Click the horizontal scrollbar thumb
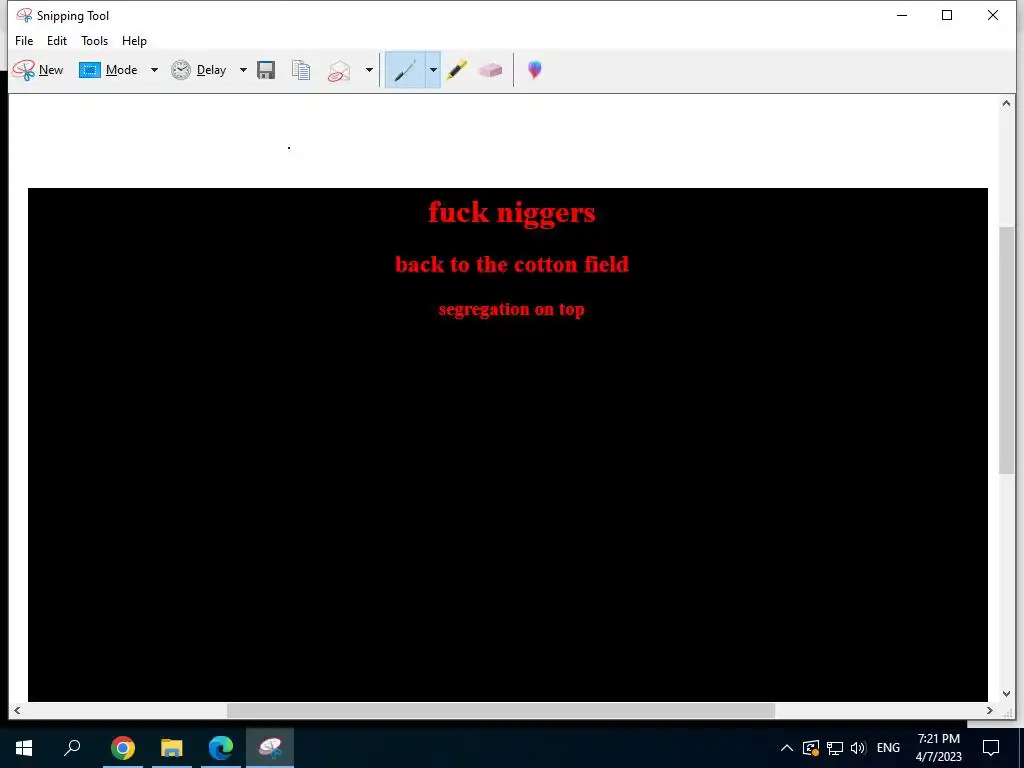1024x768 pixels. click(501, 711)
